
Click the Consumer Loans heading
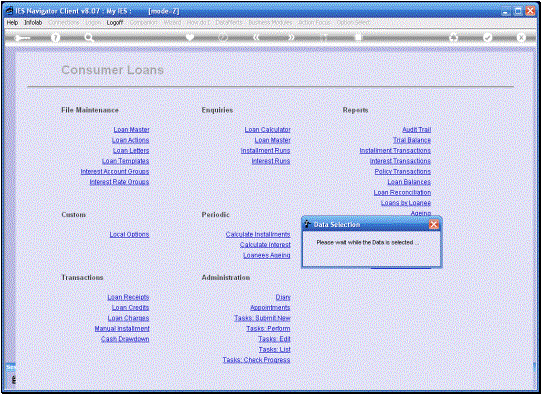(x=112, y=70)
